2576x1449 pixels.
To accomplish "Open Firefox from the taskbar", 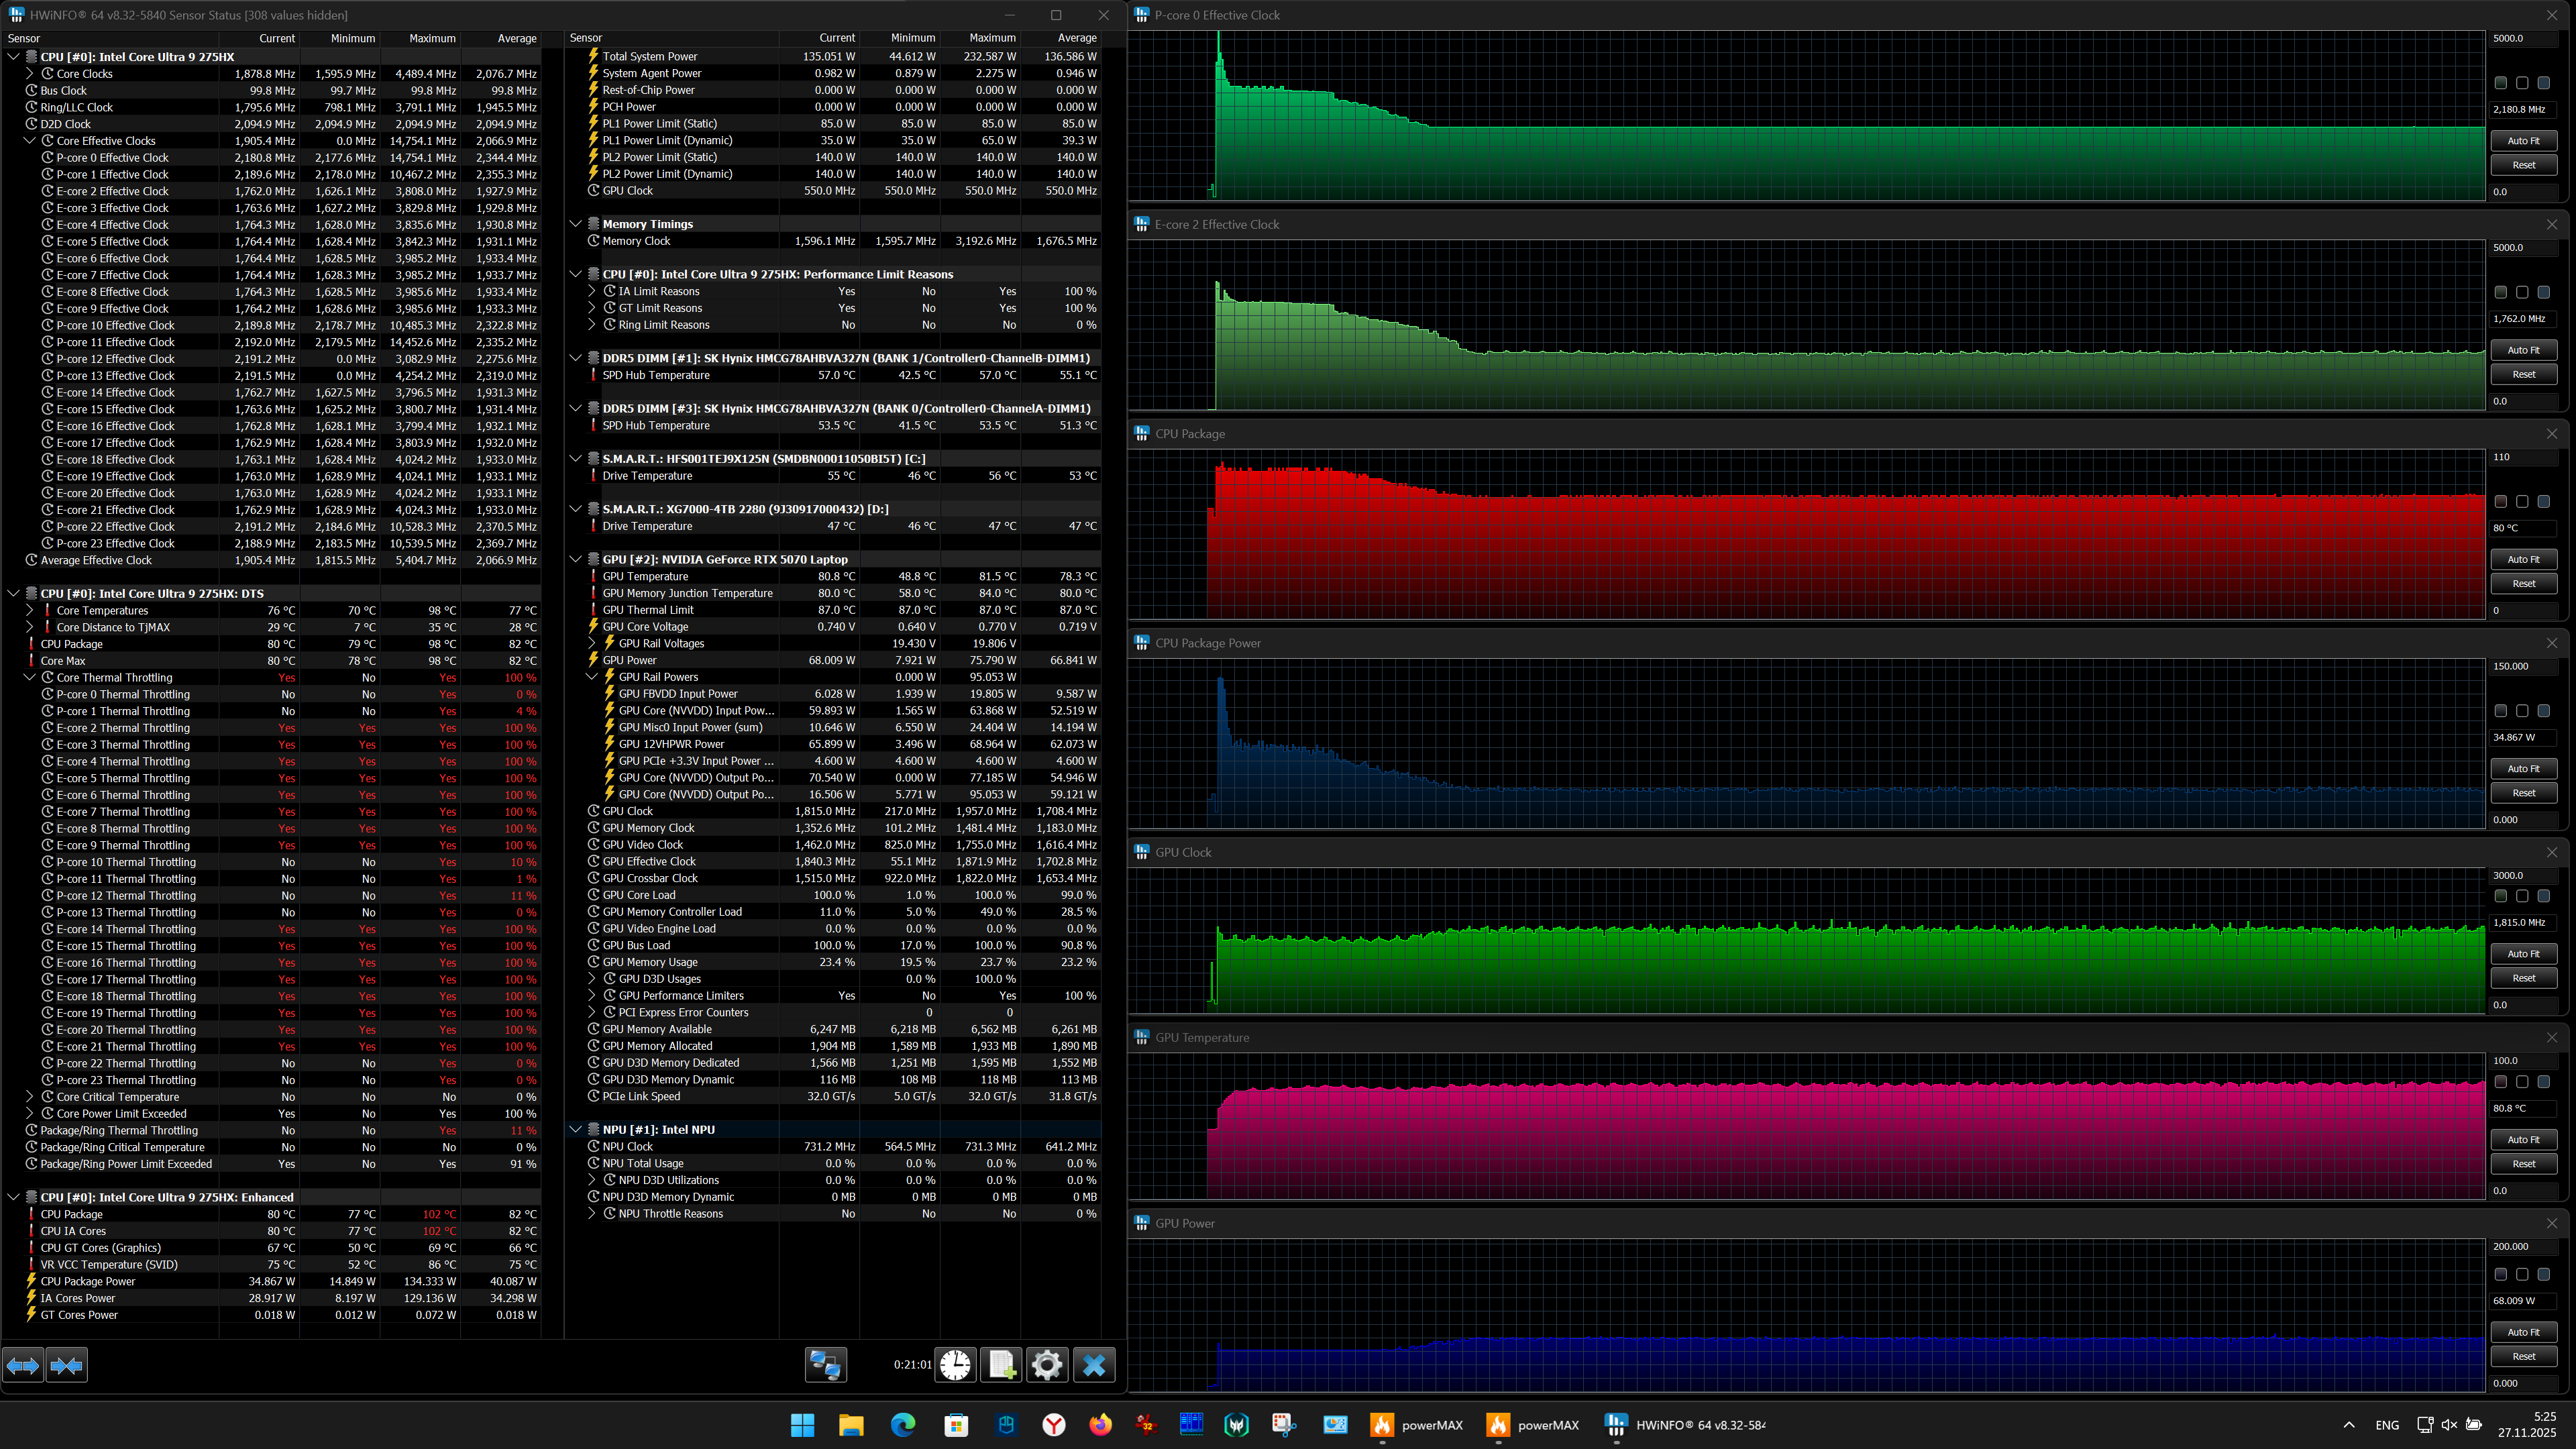I will click(x=1100, y=1425).
